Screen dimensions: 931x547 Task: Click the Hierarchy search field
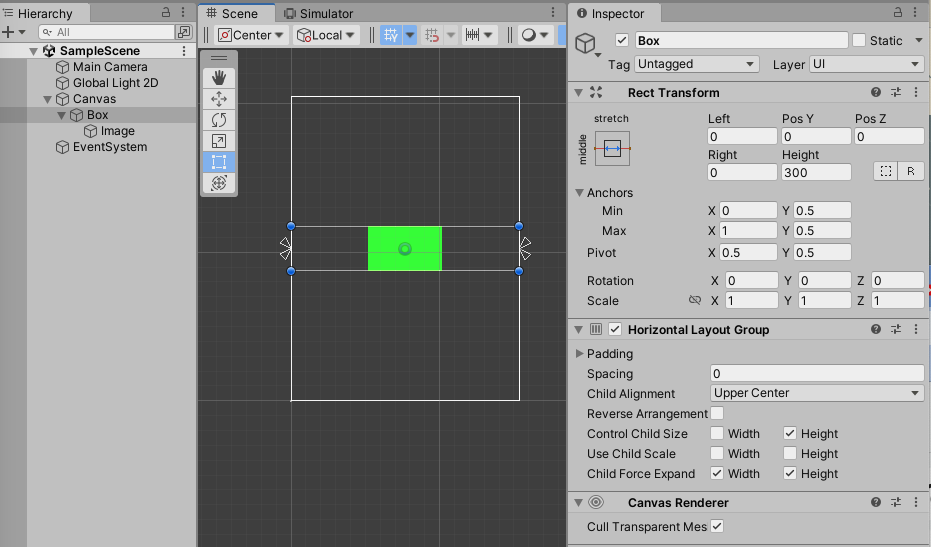pyautogui.click(x=107, y=32)
